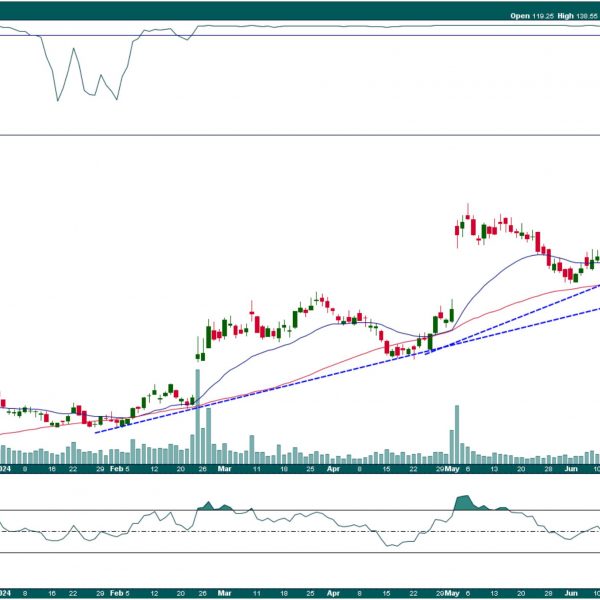600x600 pixels.
Task: Click the purple horizontal reference line in top indicator
Action: tap(300, 36)
